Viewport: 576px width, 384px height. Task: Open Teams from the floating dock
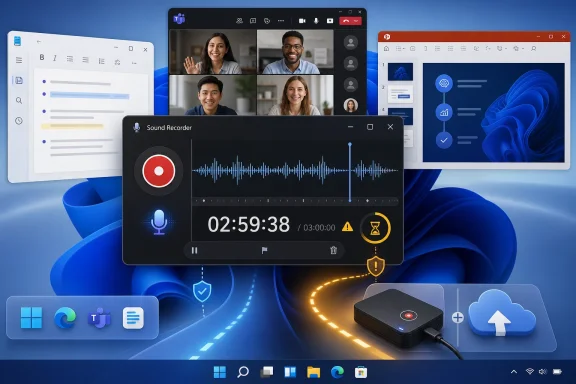pos(99,318)
